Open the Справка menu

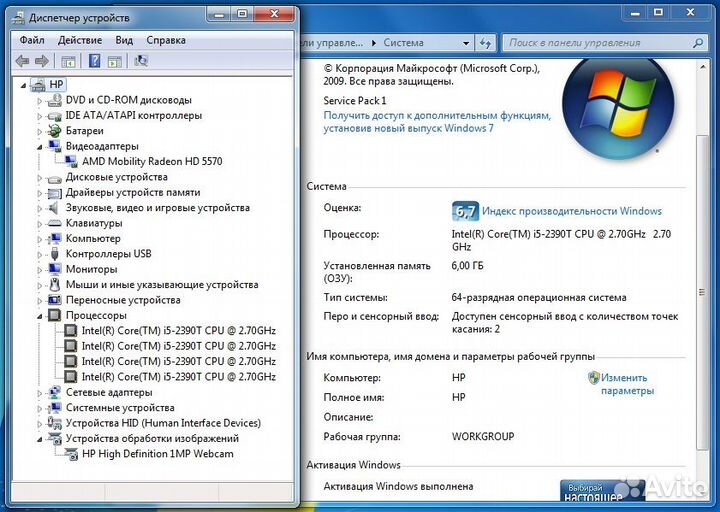click(x=166, y=40)
